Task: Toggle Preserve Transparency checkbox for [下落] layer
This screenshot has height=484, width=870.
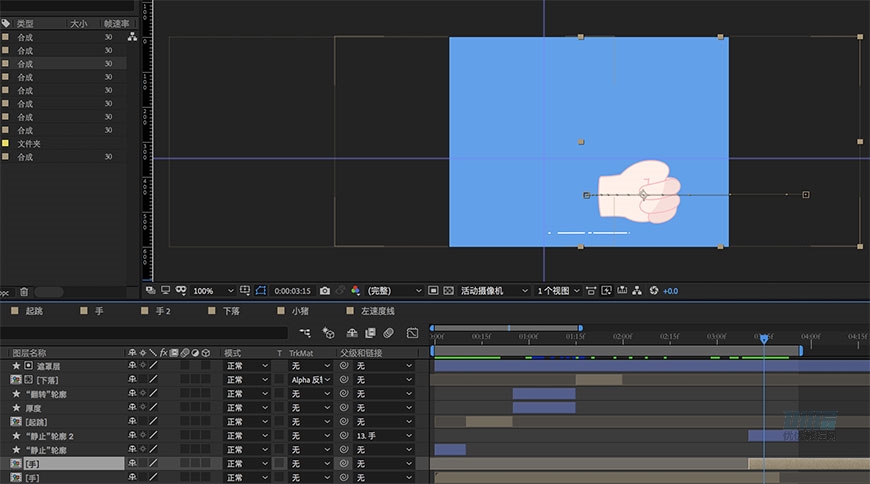Action: tap(279, 380)
